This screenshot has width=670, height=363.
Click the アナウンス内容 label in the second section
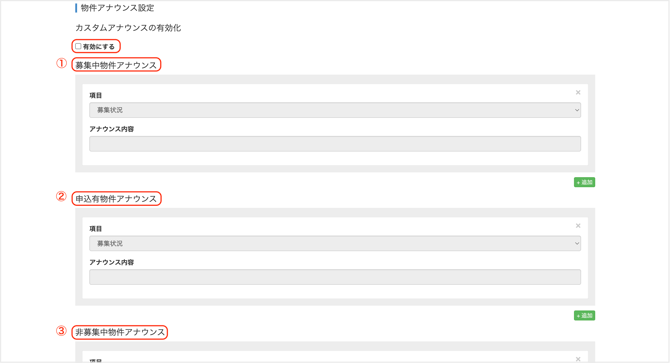112,262
